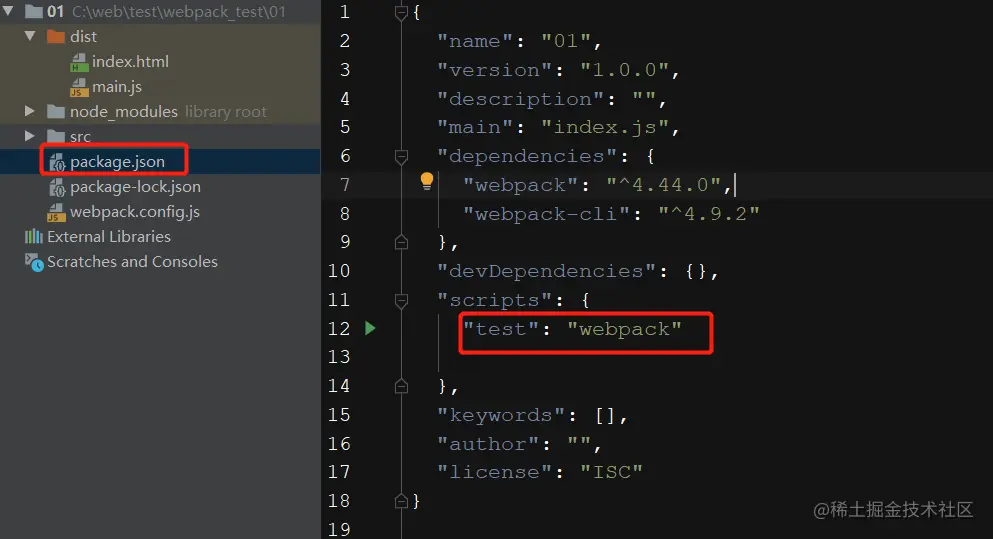Click the "description" key

pyautogui.click(x=520, y=99)
